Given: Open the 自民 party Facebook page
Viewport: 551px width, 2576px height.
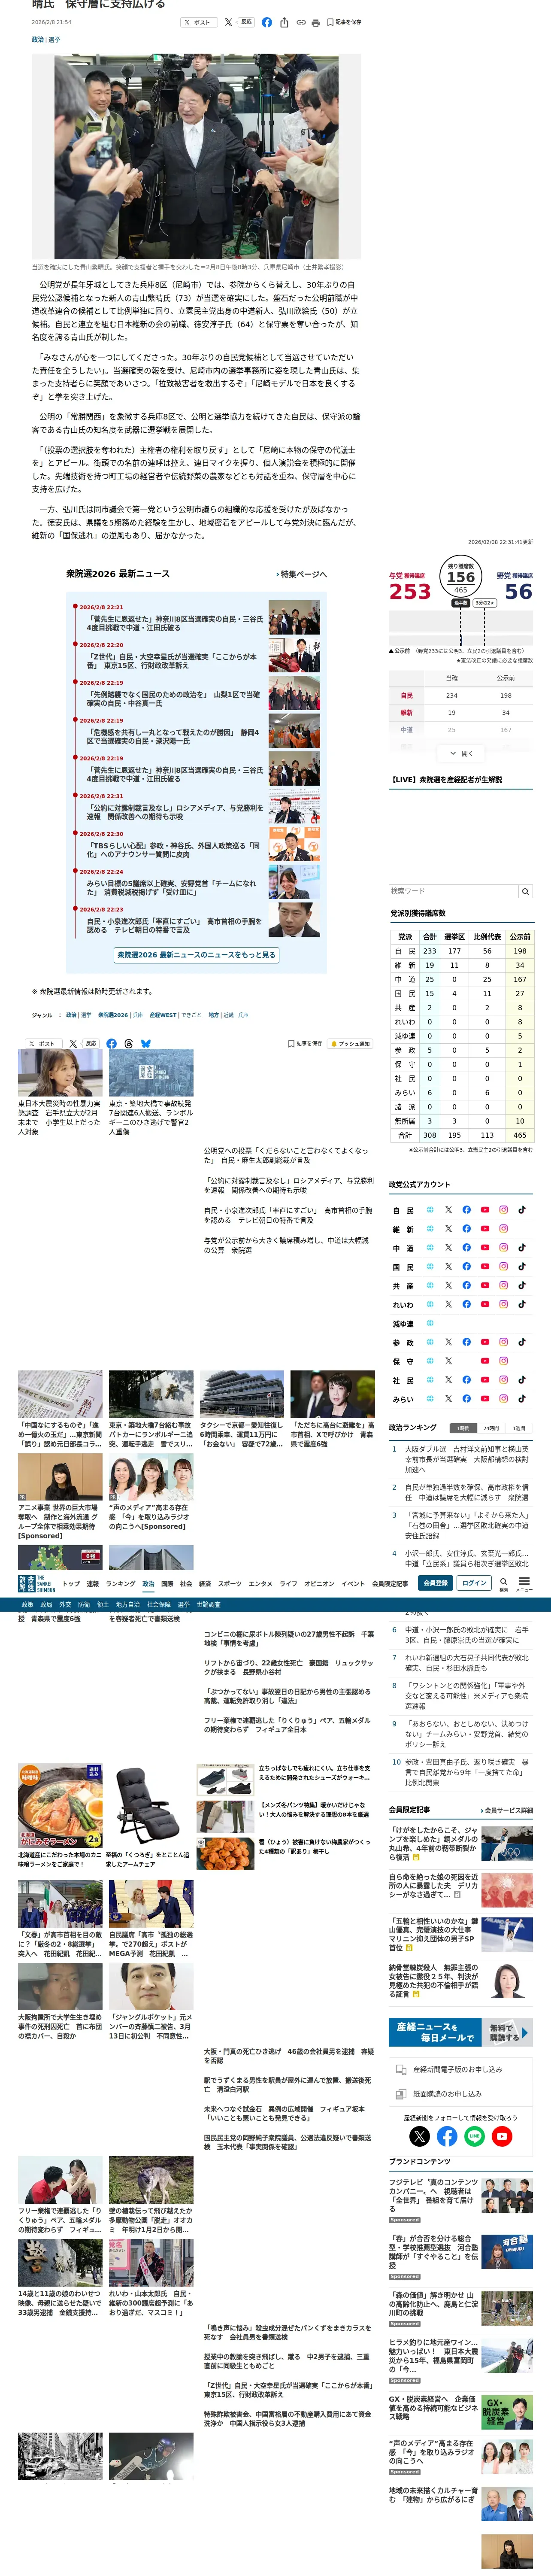Looking at the screenshot, I should (x=466, y=1210).
